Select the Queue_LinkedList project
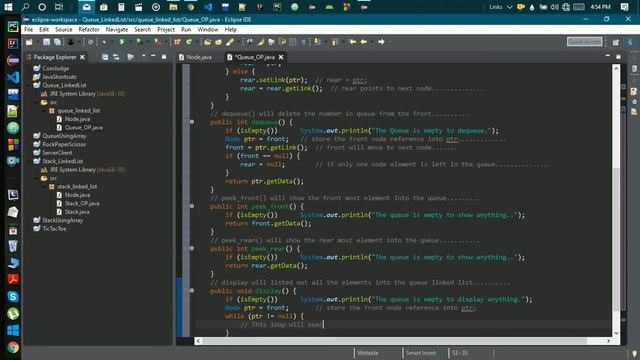 point(64,85)
